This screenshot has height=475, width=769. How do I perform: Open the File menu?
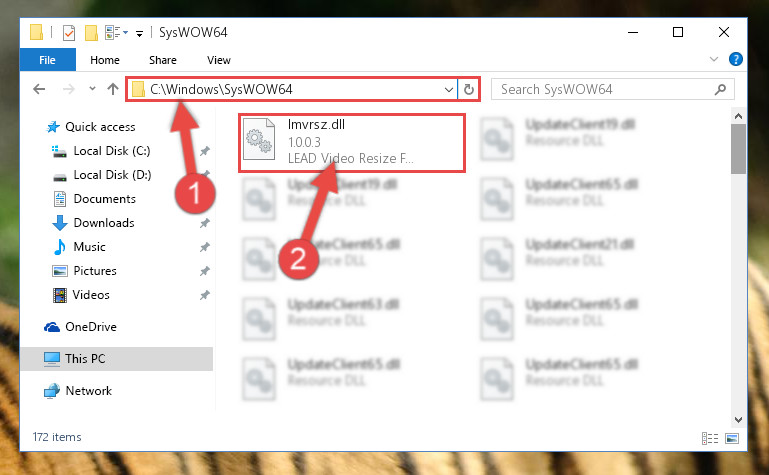[x=48, y=60]
